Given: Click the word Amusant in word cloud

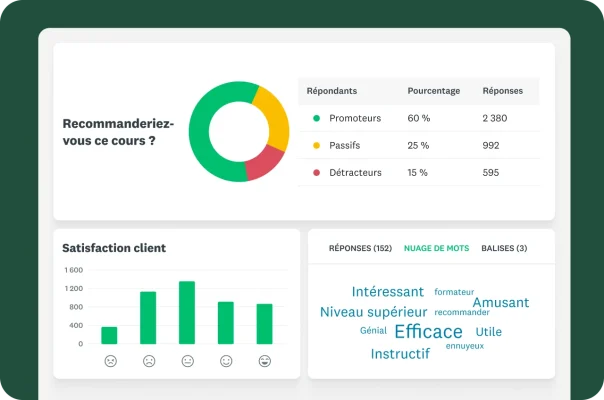Looking at the screenshot, I should coord(501,303).
